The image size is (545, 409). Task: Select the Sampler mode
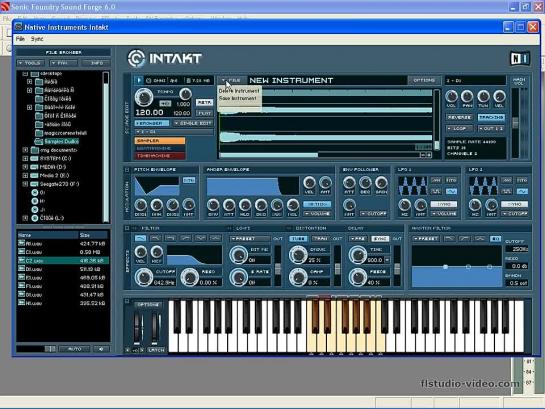(160, 141)
